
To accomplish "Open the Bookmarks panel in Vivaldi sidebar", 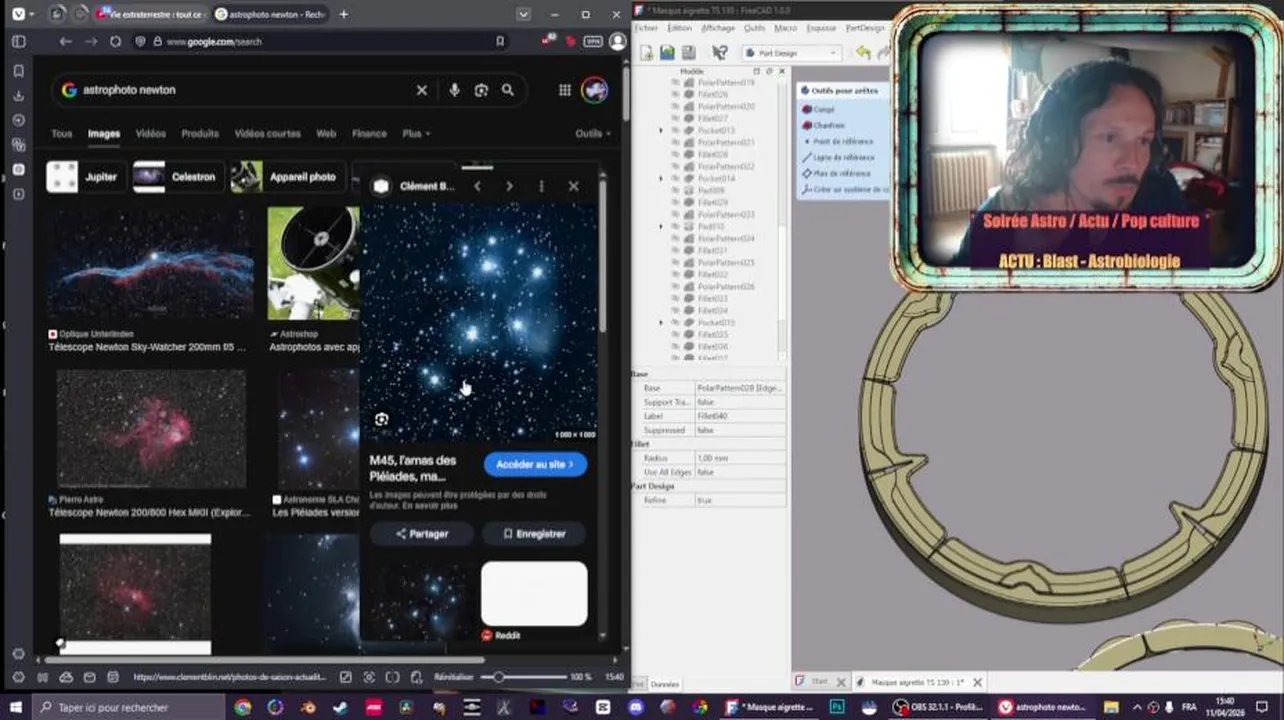I will click(18, 71).
